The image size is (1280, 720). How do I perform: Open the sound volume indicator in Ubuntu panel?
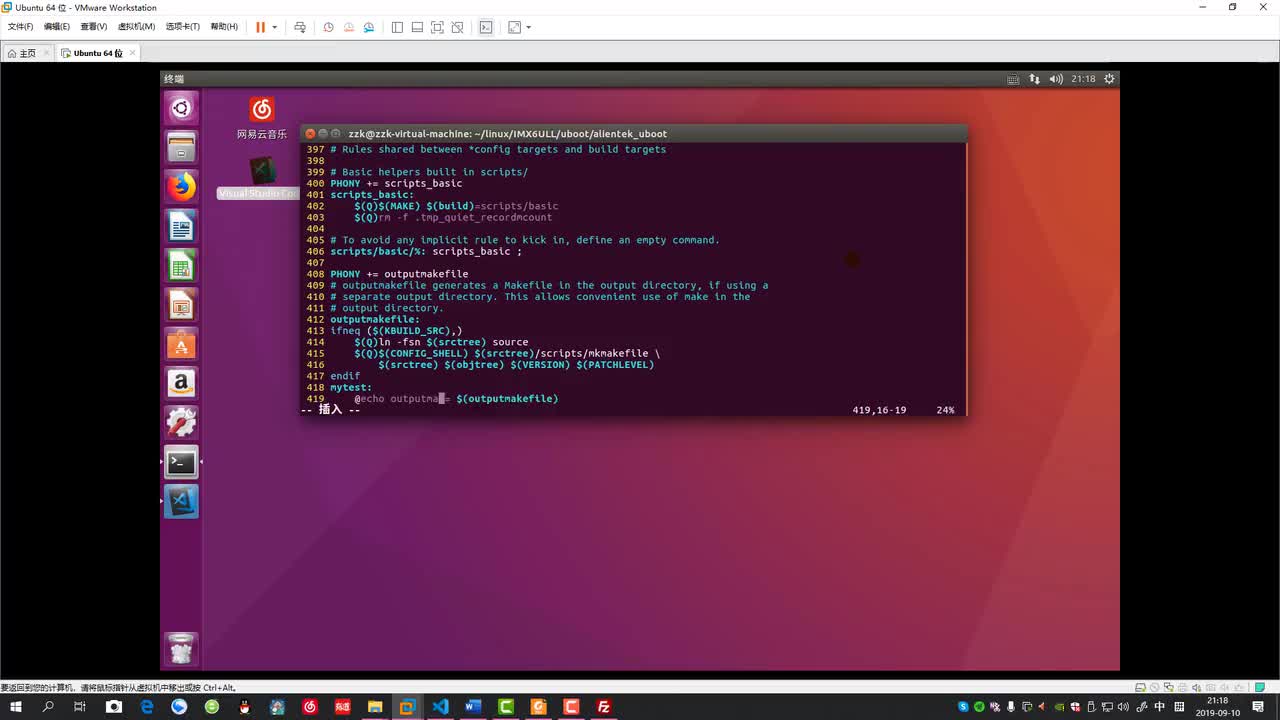1056,79
